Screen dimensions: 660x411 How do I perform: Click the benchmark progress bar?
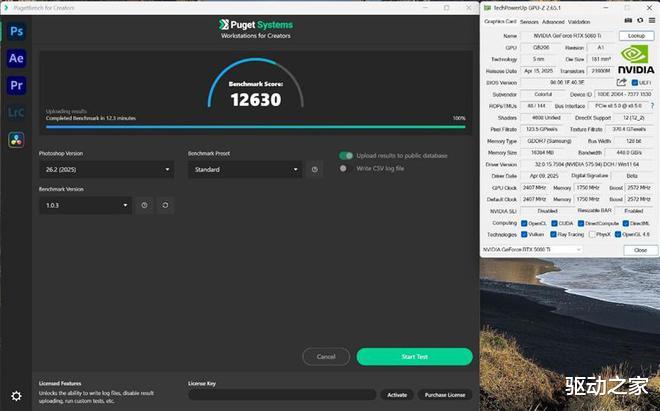(255, 127)
